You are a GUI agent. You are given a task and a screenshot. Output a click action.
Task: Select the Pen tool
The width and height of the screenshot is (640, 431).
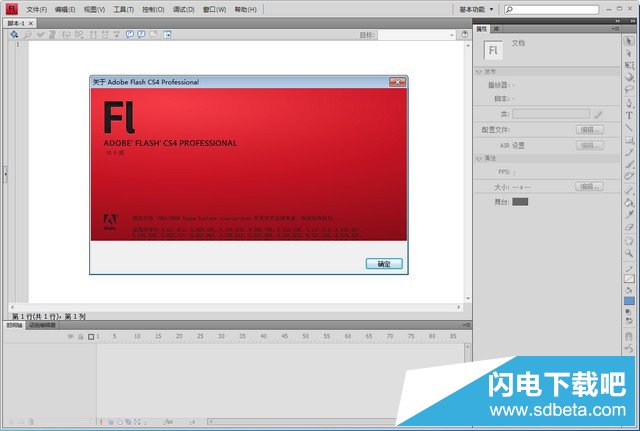pyautogui.click(x=629, y=103)
